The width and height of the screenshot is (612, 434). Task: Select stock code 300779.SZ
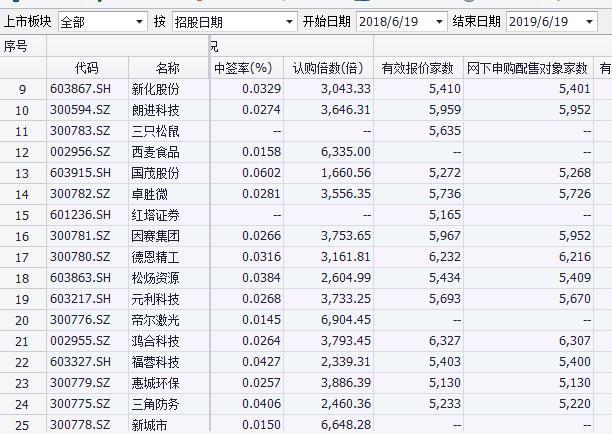[x=80, y=383]
